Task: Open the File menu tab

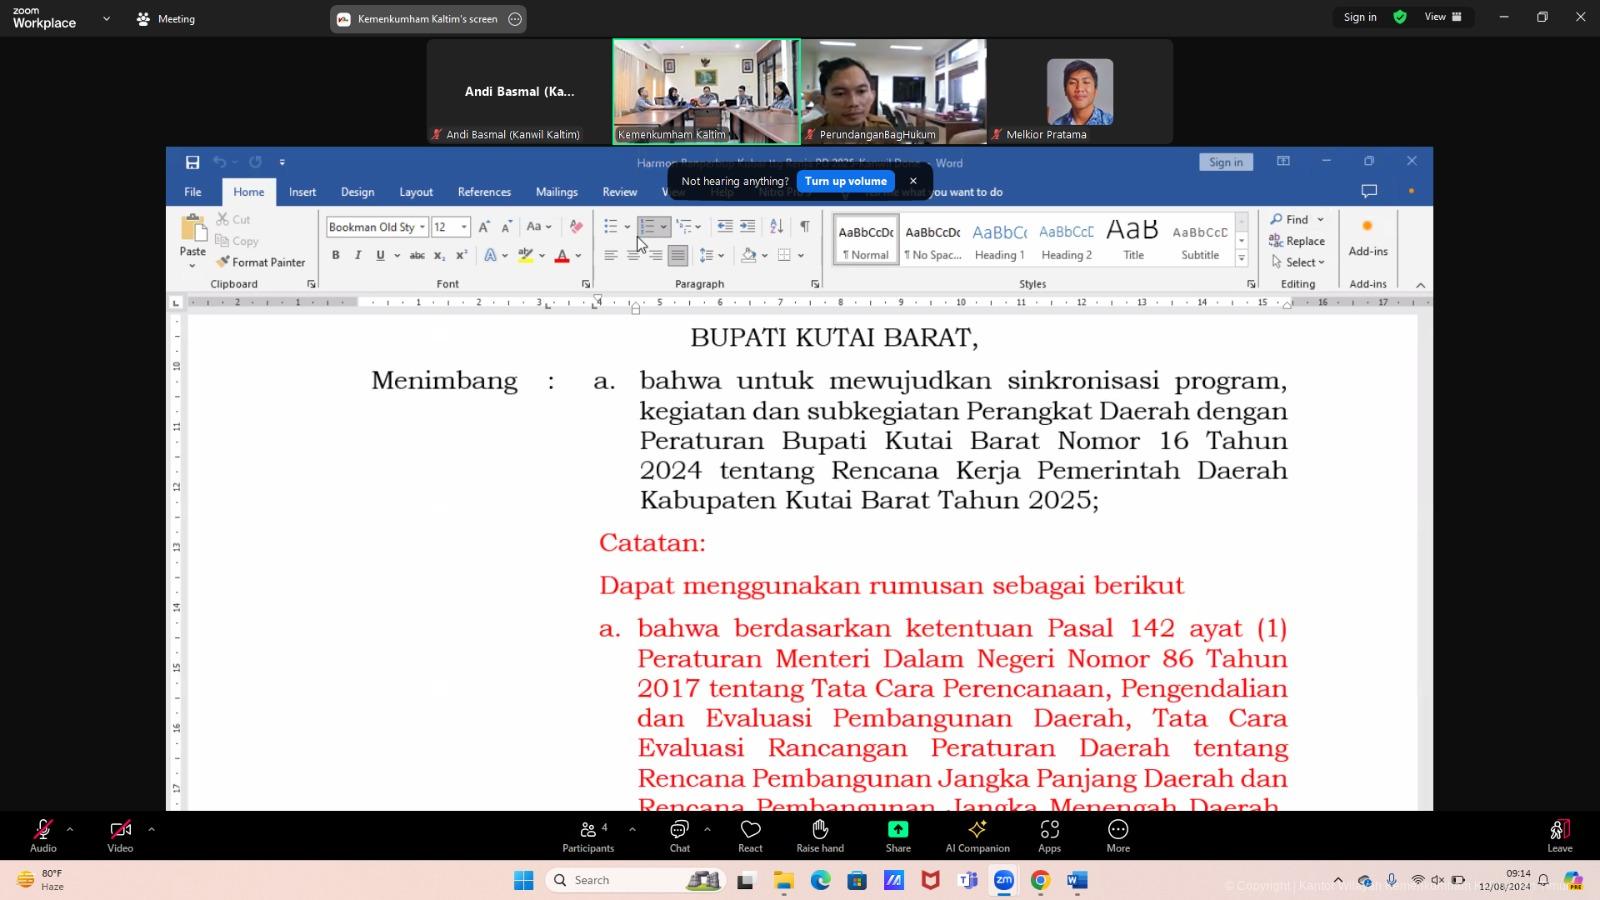Action: click(x=193, y=192)
